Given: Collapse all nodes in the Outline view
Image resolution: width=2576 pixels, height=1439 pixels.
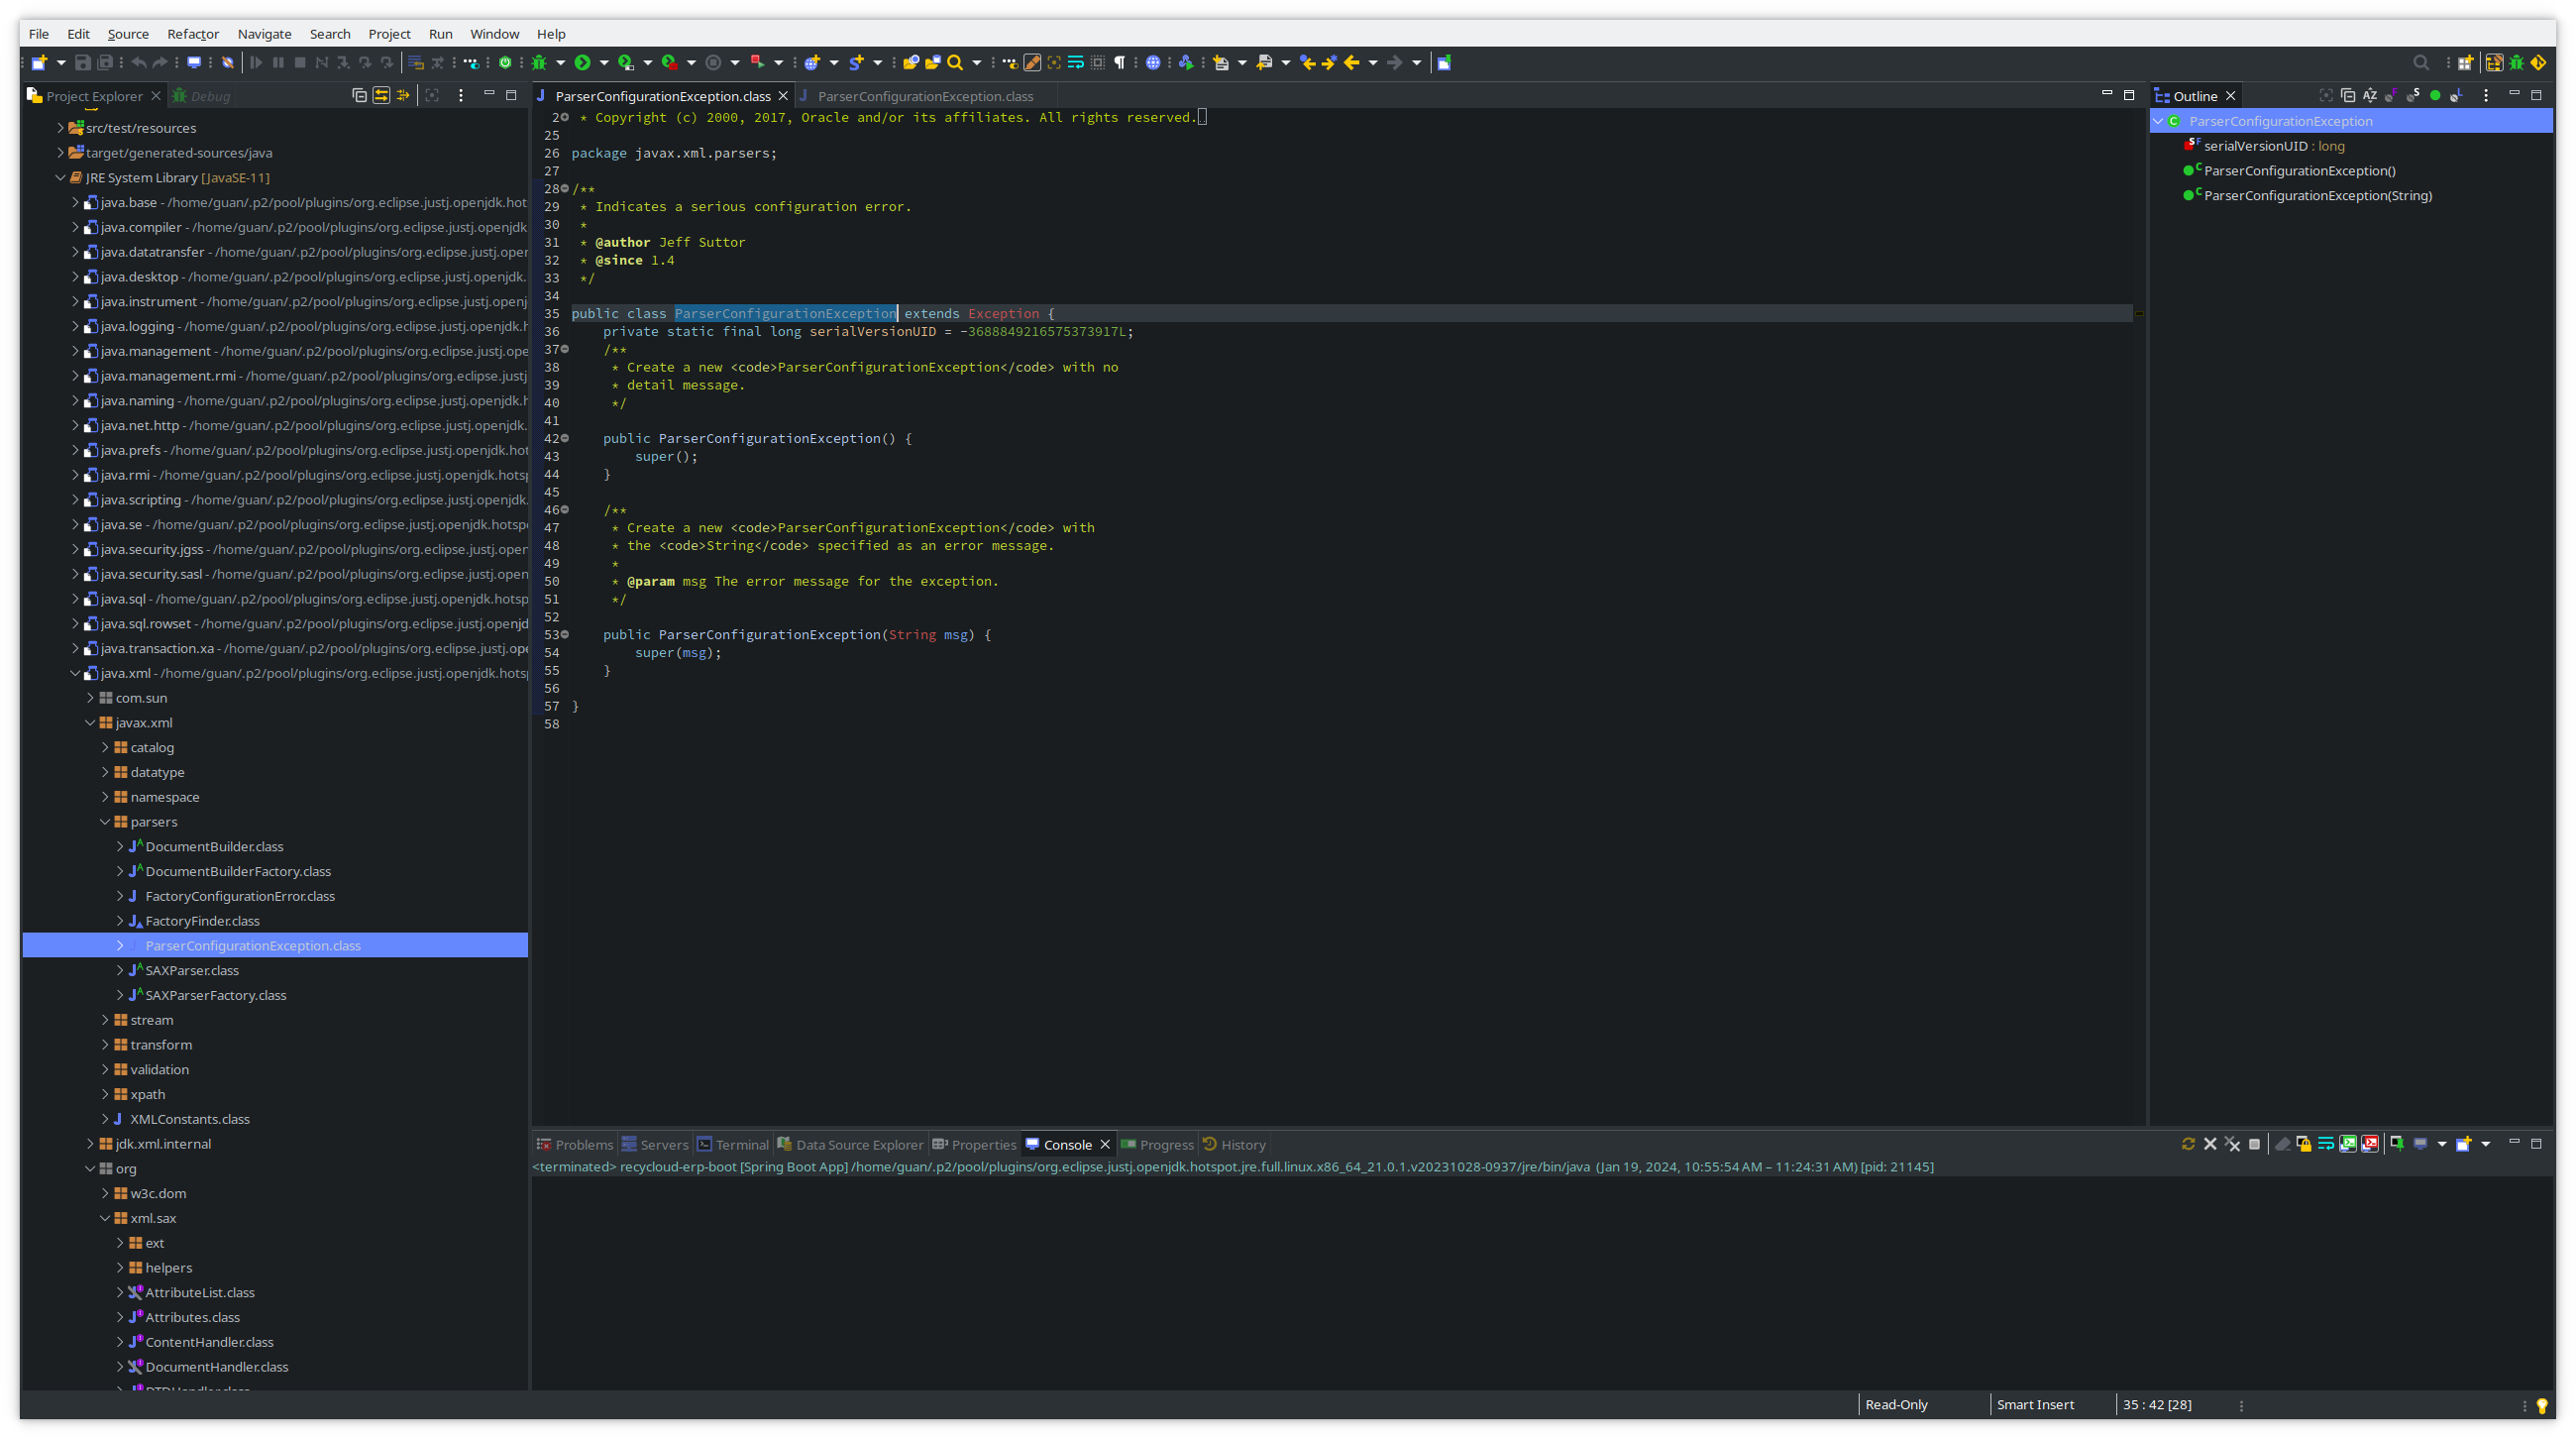Looking at the screenshot, I should [x=2349, y=95].
